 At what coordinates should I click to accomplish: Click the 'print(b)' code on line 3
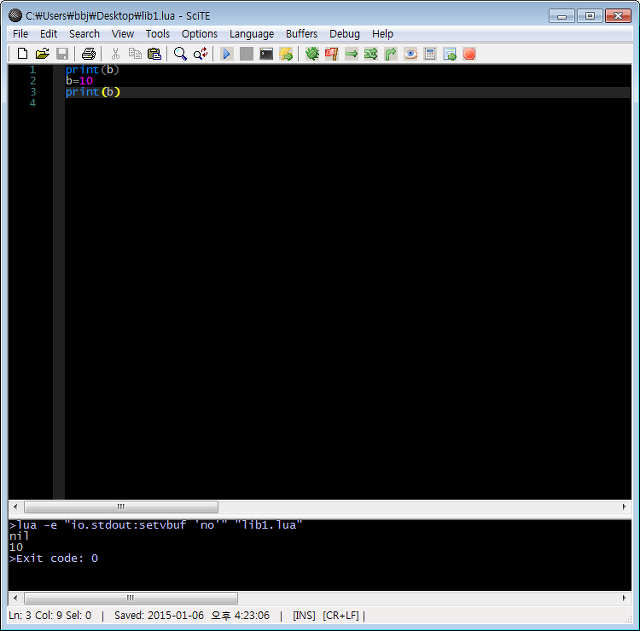coord(93,92)
